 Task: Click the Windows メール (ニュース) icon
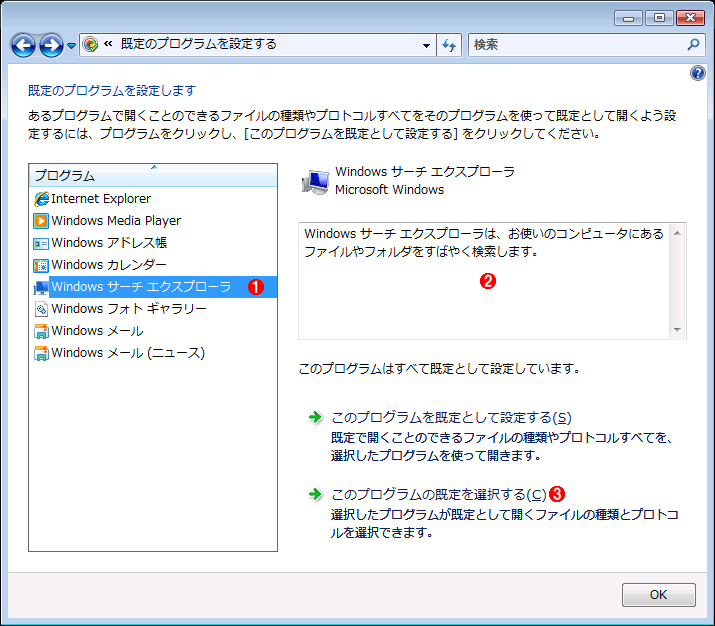click(41, 353)
